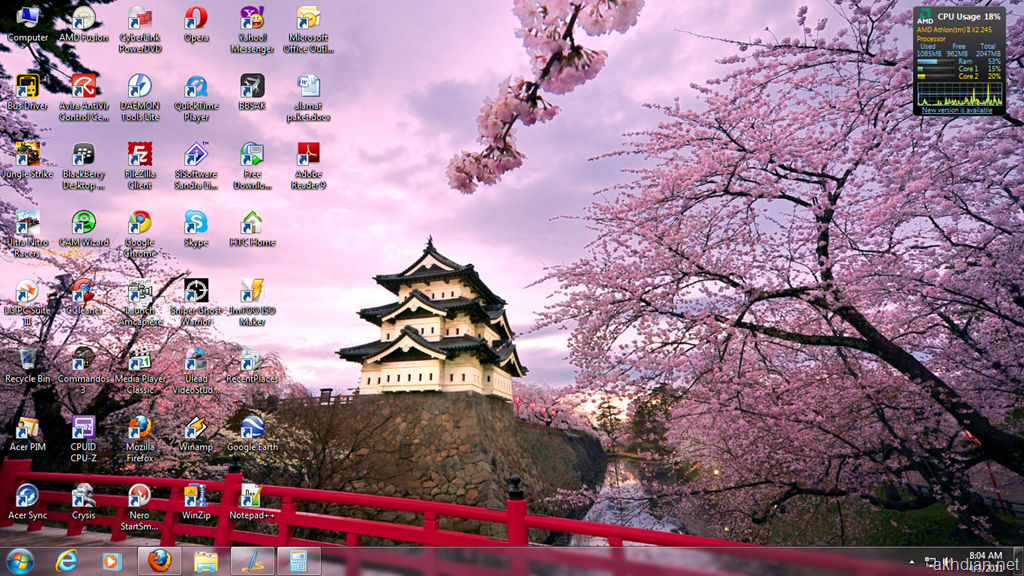Click the 'New version is available' link
The width and height of the screenshot is (1024, 576).
point(957,110)
